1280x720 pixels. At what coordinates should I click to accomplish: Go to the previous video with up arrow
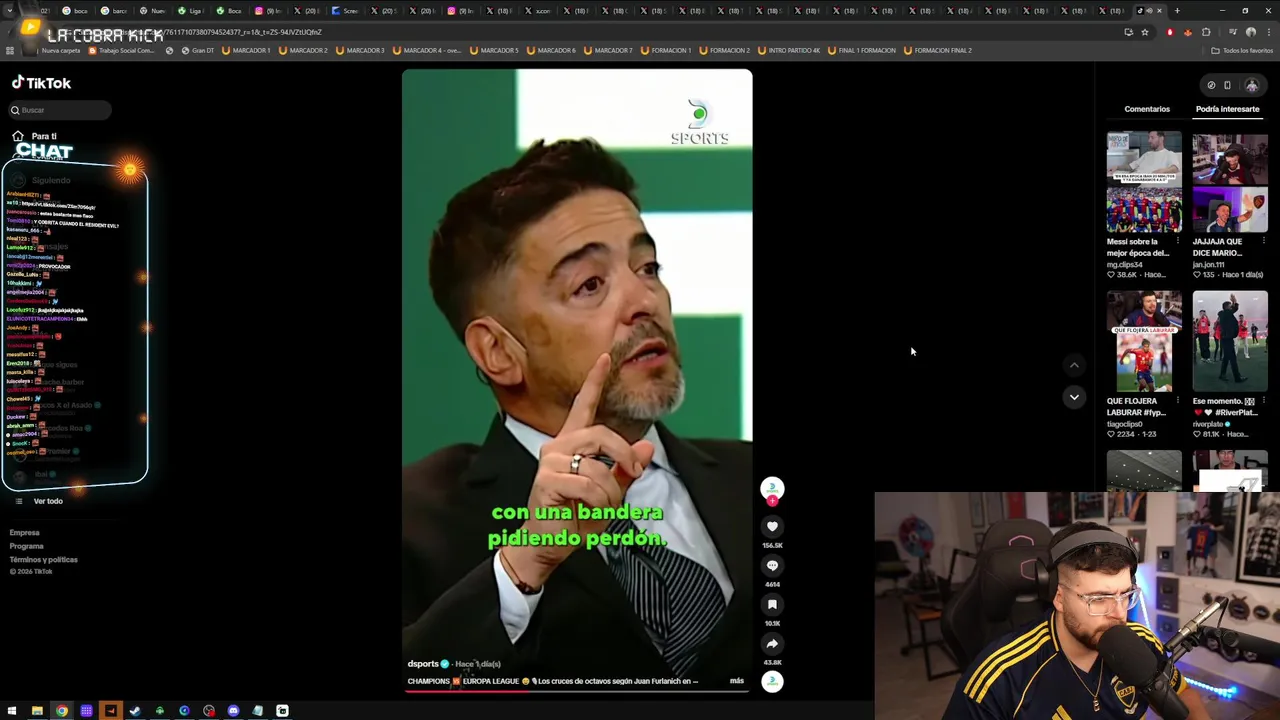[x=1074, y=365]
